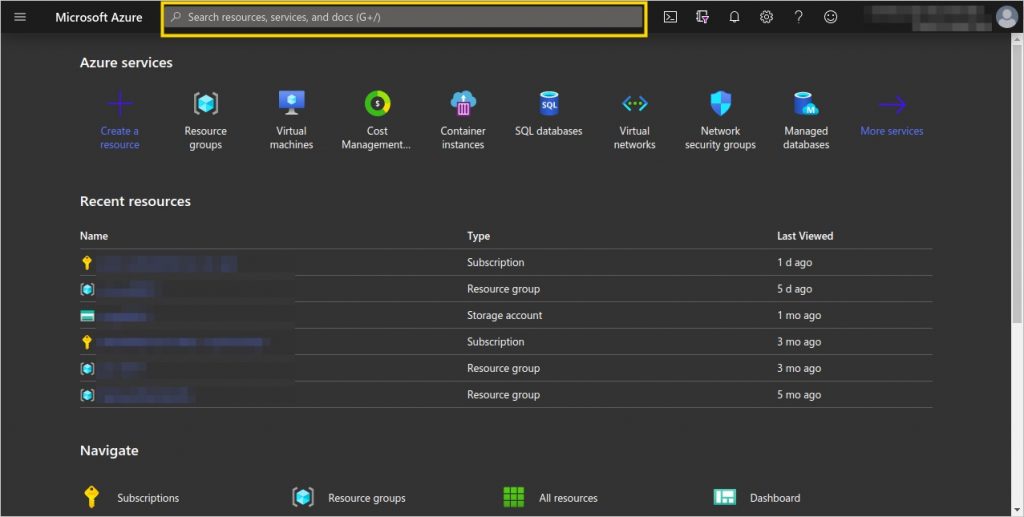Launch Cloud Shell from the top bar

coord(670,18)
